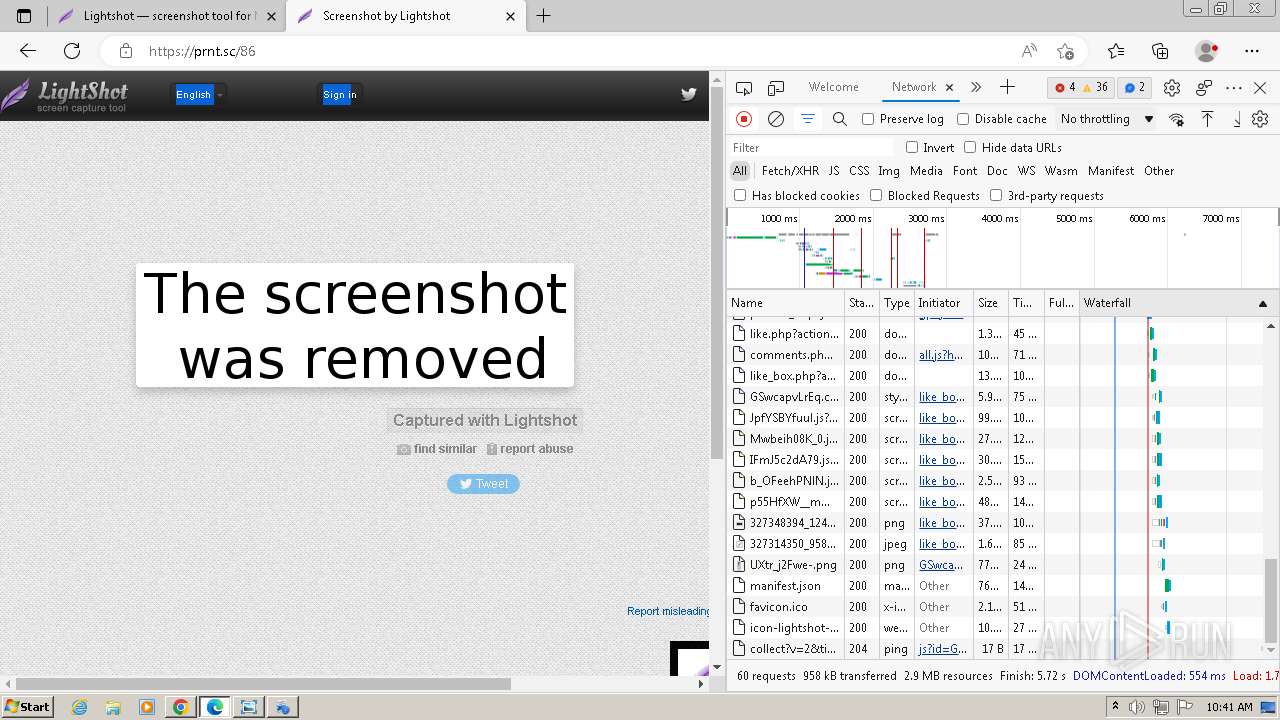
Task: Open network conditions wifi-gear icon
Action: click(x=1177, y=119)
